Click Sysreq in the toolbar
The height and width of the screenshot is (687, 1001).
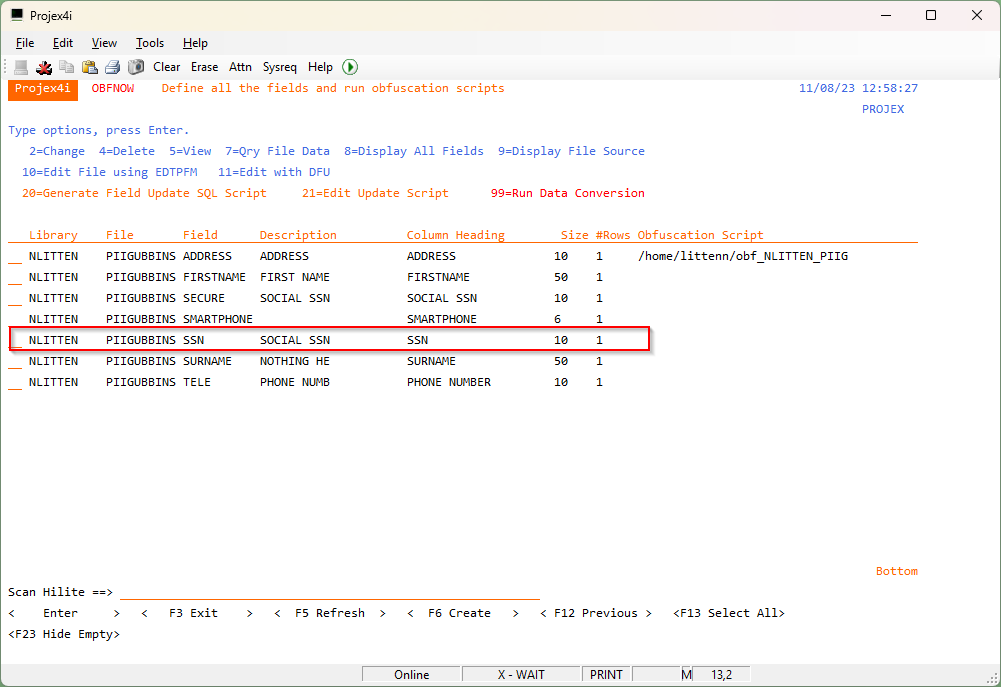[x=280, y=67]
